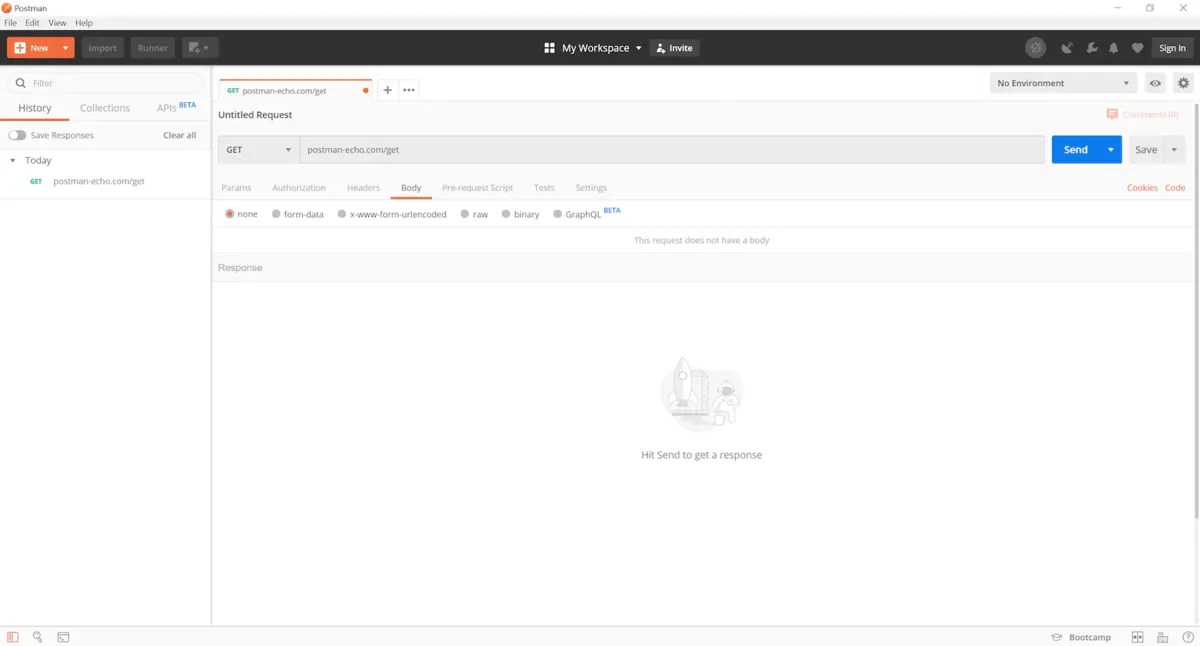Open keyboard shortcuts icon in status bar
The image size is (1200, 646).
1162,637
